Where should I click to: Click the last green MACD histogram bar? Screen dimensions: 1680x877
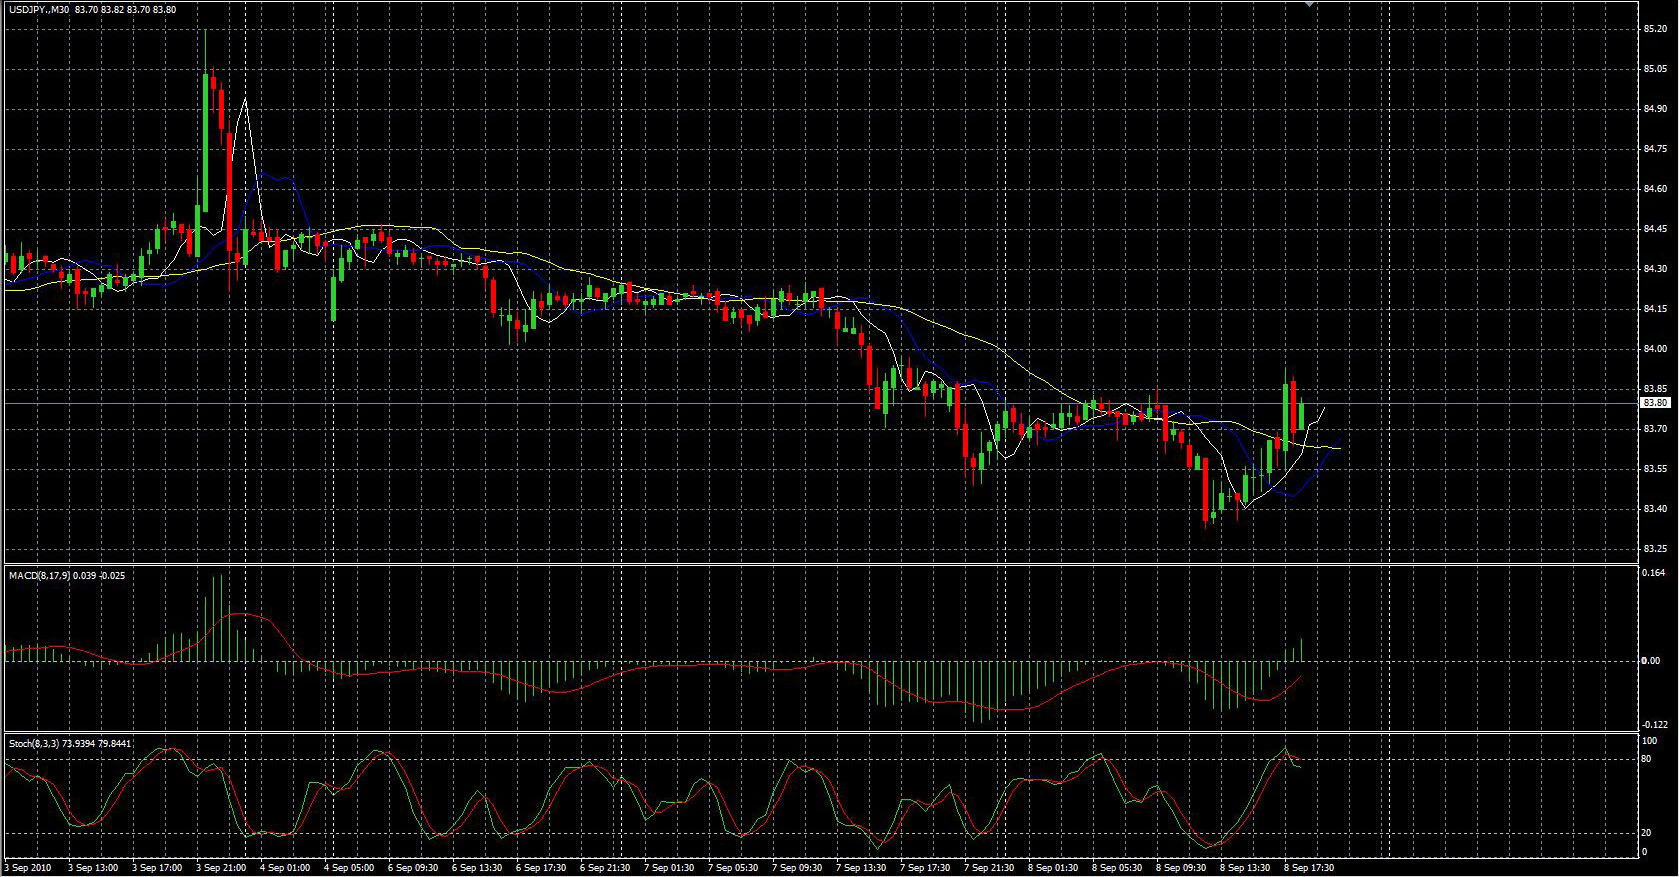[1301, 649]
